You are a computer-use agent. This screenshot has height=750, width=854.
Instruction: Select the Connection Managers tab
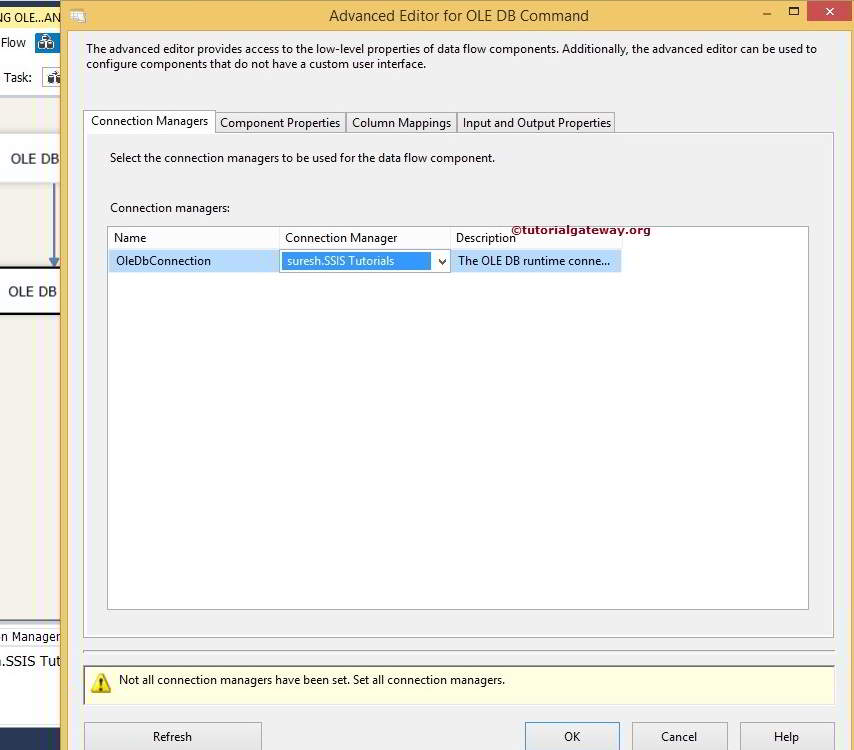point(148,120)
